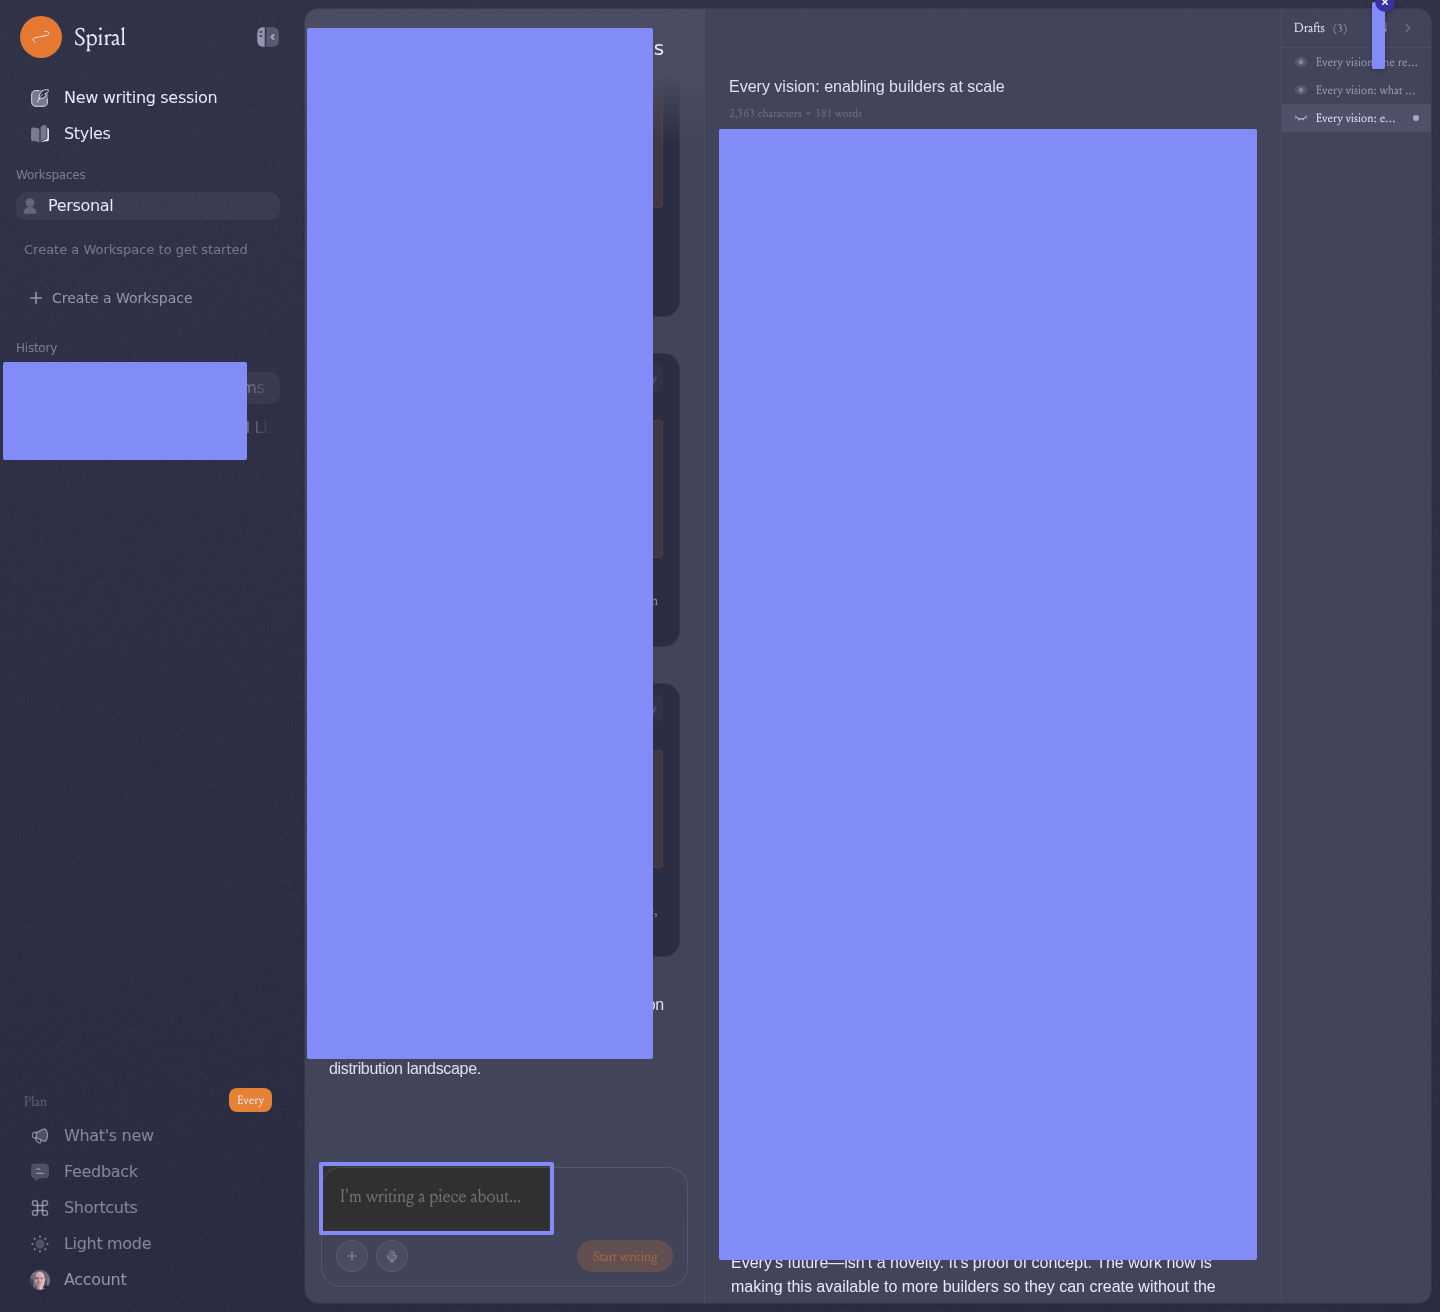Toggle eye icon on first draft
This screenshot has height=1312, width=1440.
point(1301,62)
